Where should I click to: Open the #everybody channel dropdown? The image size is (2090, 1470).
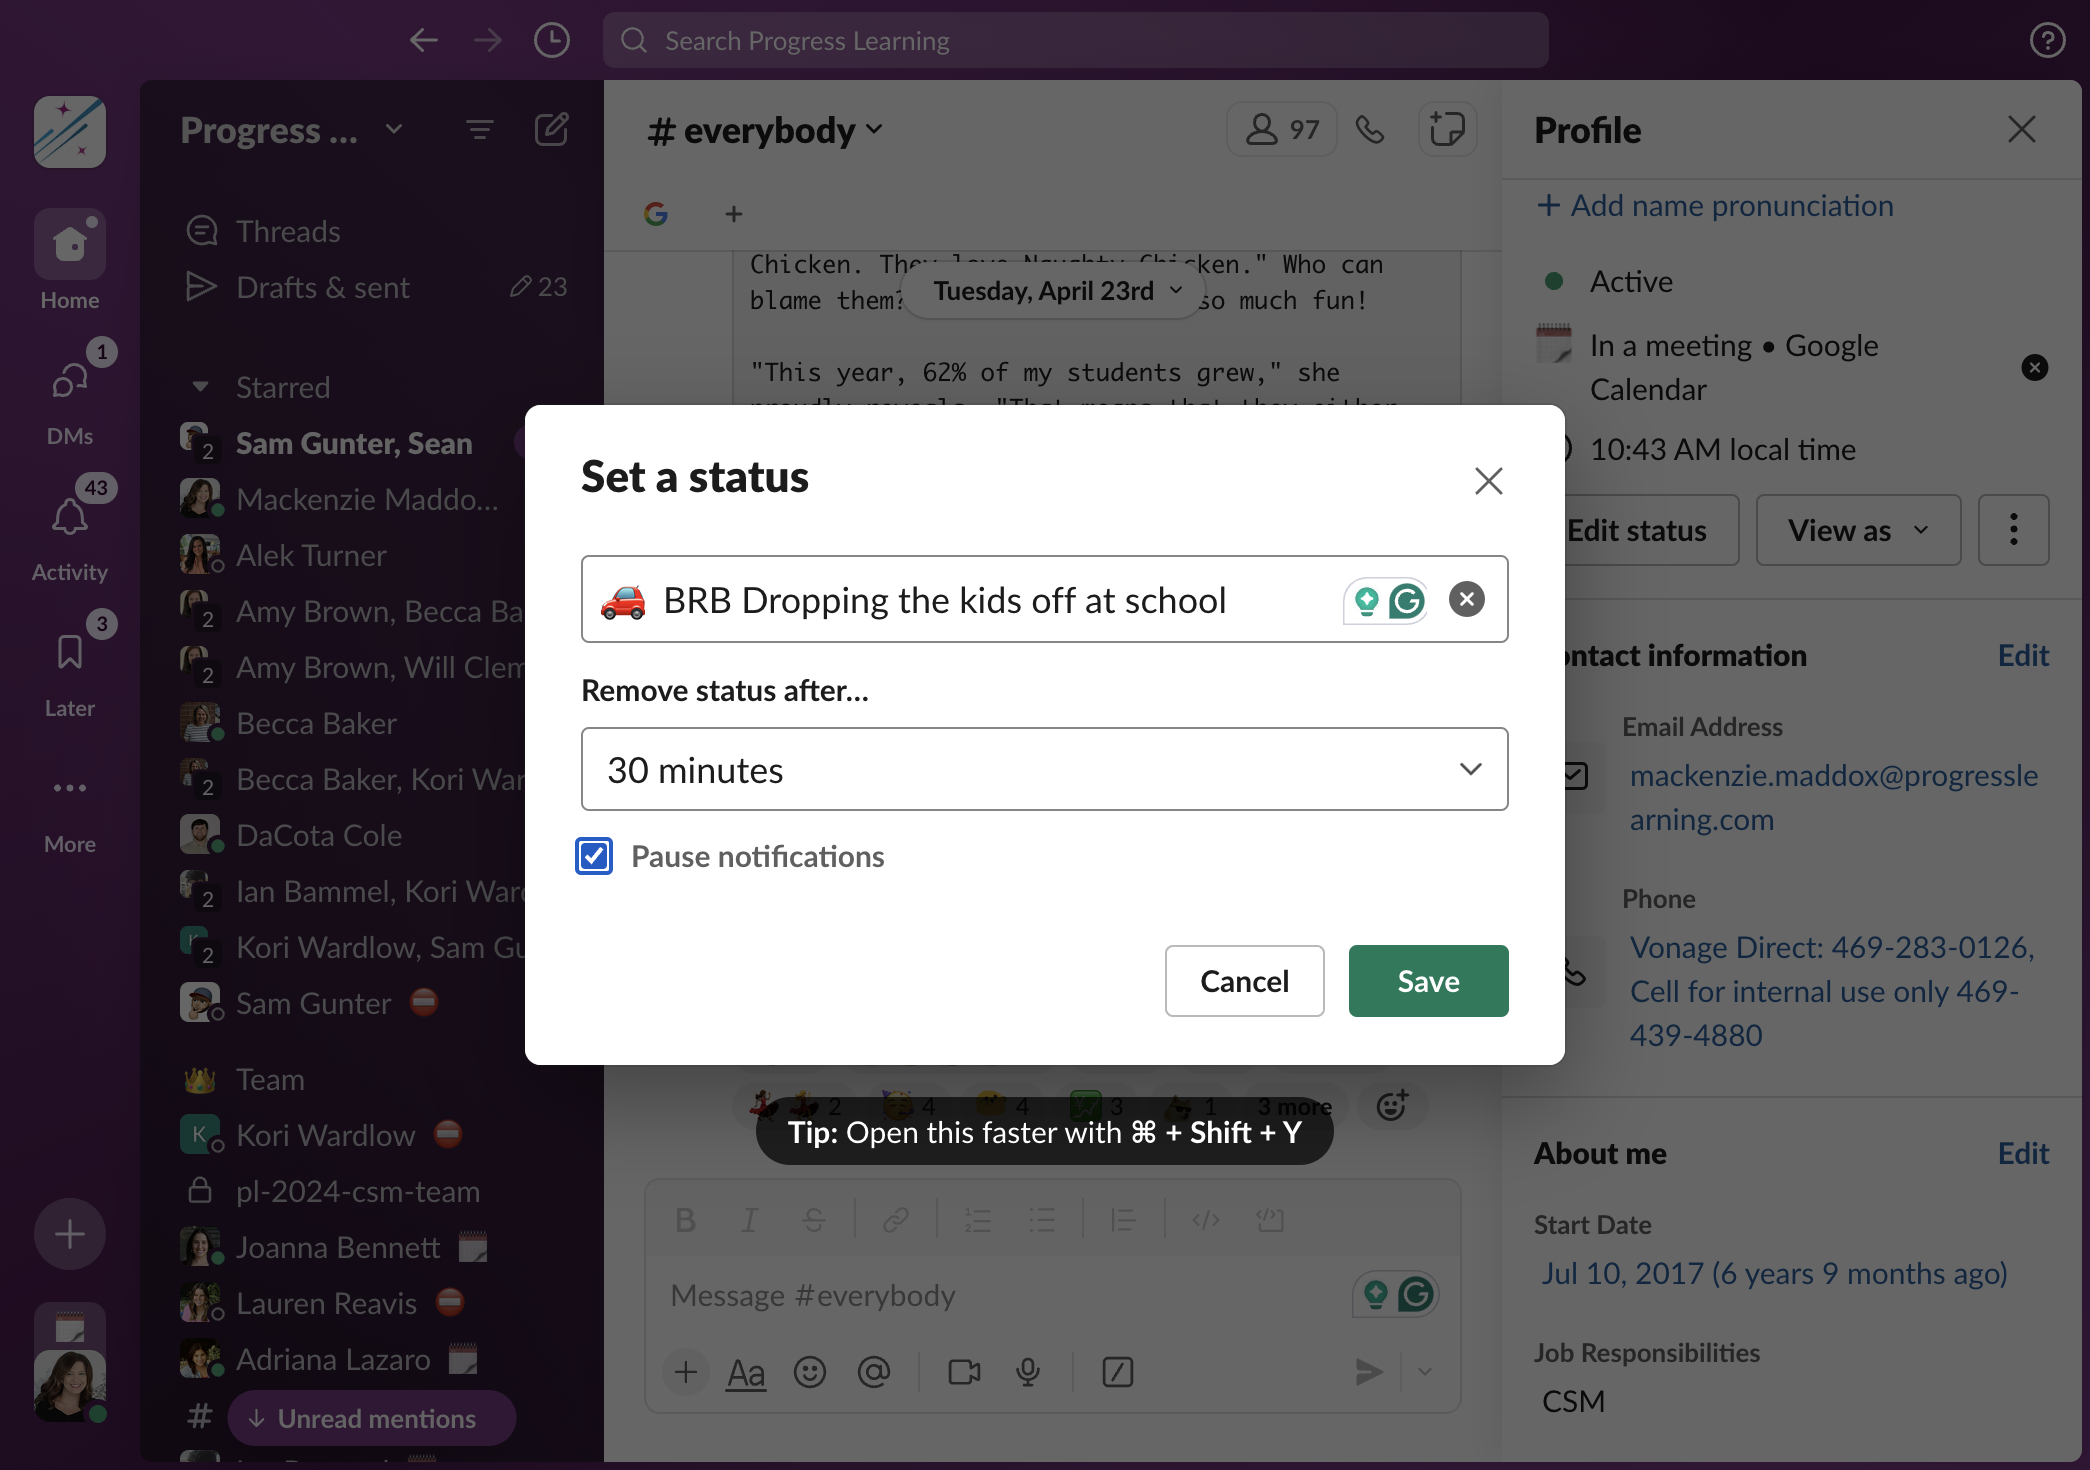coord(766,130)
